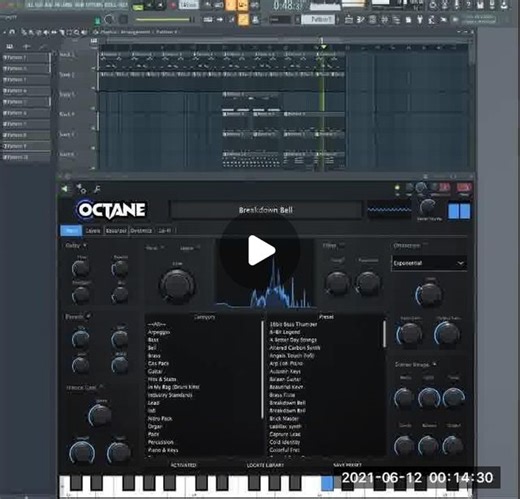The image size is (520, 499).
Task: Select the Capture Lead preset
Action: 285,434
